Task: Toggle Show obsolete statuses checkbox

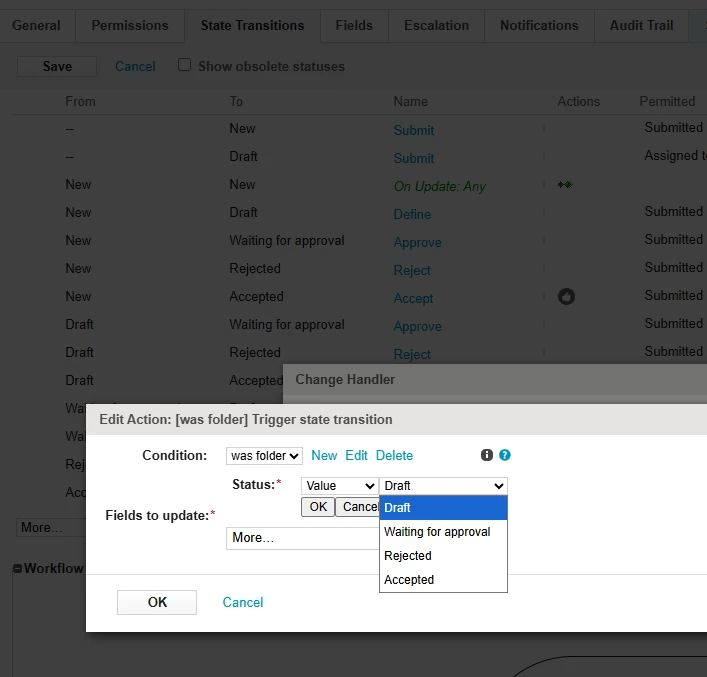Action: [184, 65]
